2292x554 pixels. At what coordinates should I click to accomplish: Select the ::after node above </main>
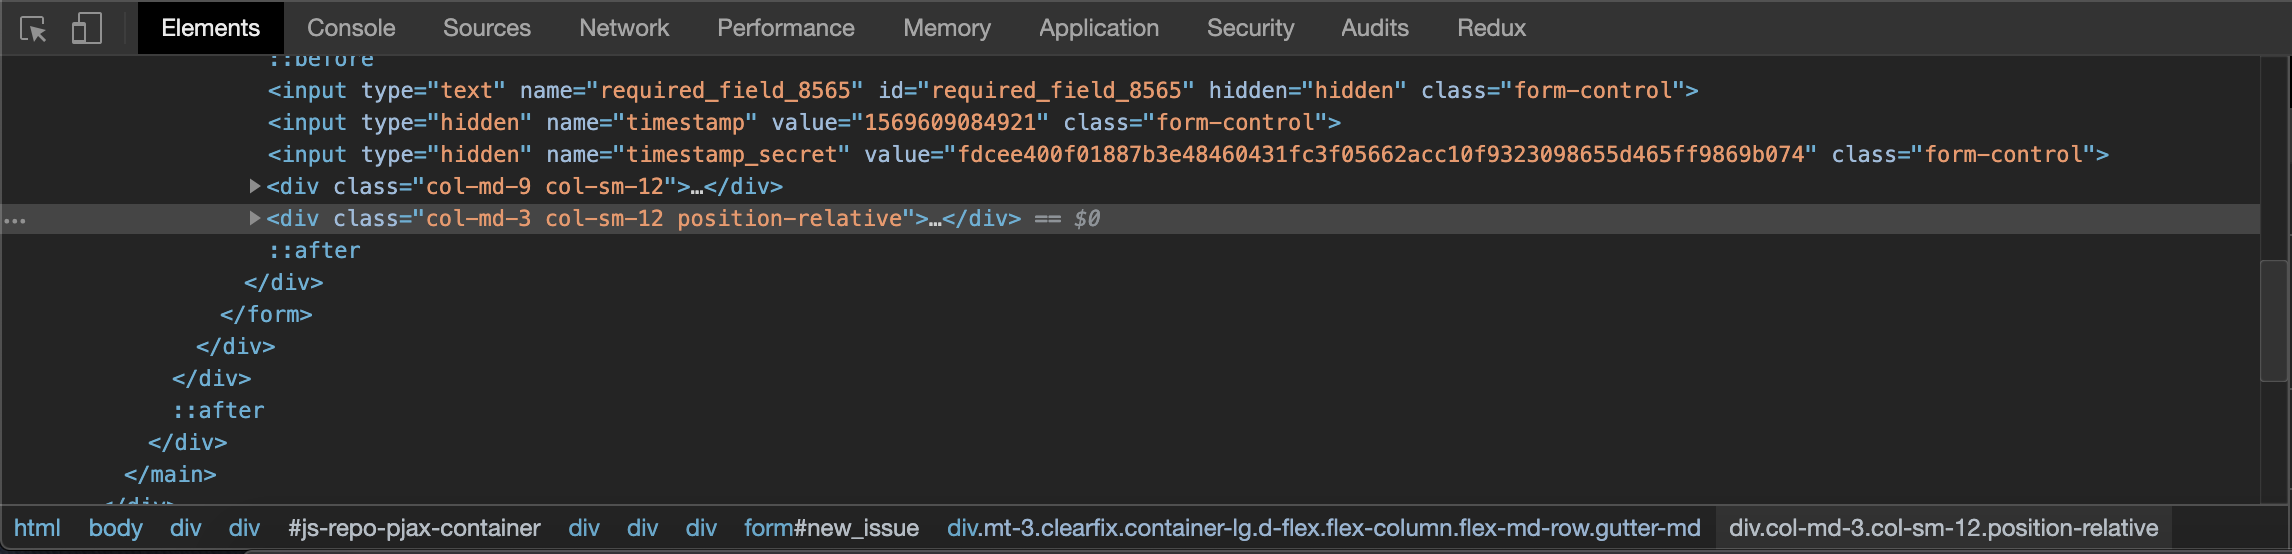pos(218,410)
